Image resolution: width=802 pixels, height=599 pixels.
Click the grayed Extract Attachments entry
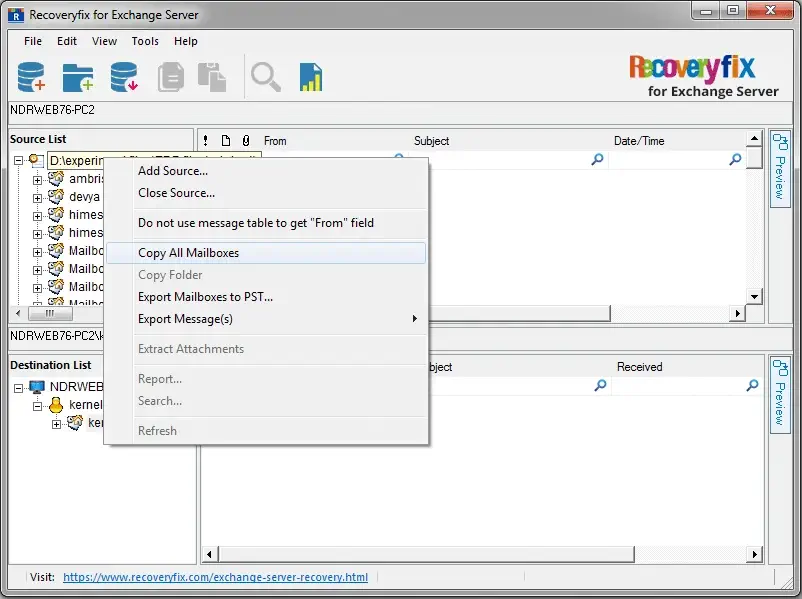pyautogui.click(x=266, y=349)
